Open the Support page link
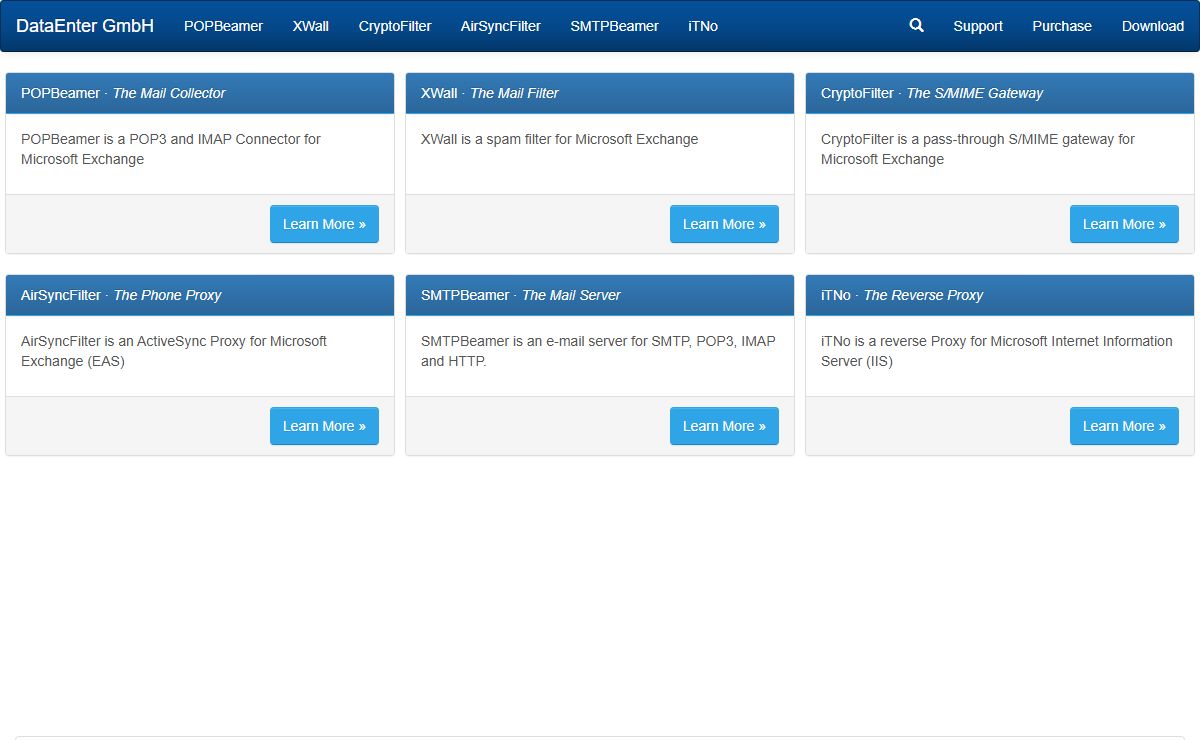 tap(978, 26)
